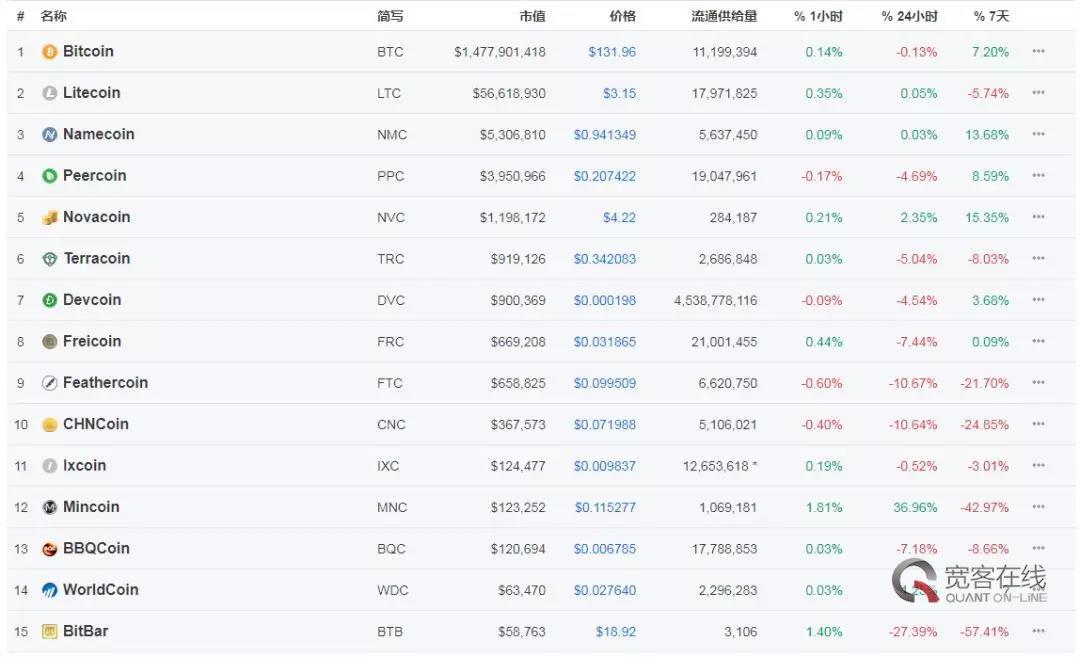The image size is (1080, 657).
Task: Open the more options menu for Terracoin
Action: (x=1039, y=258)
